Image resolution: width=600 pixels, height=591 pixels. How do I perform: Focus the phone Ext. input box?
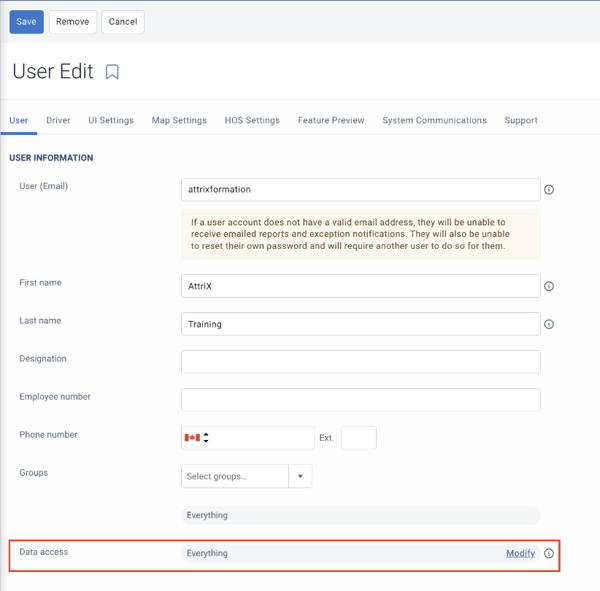(359, 438)
